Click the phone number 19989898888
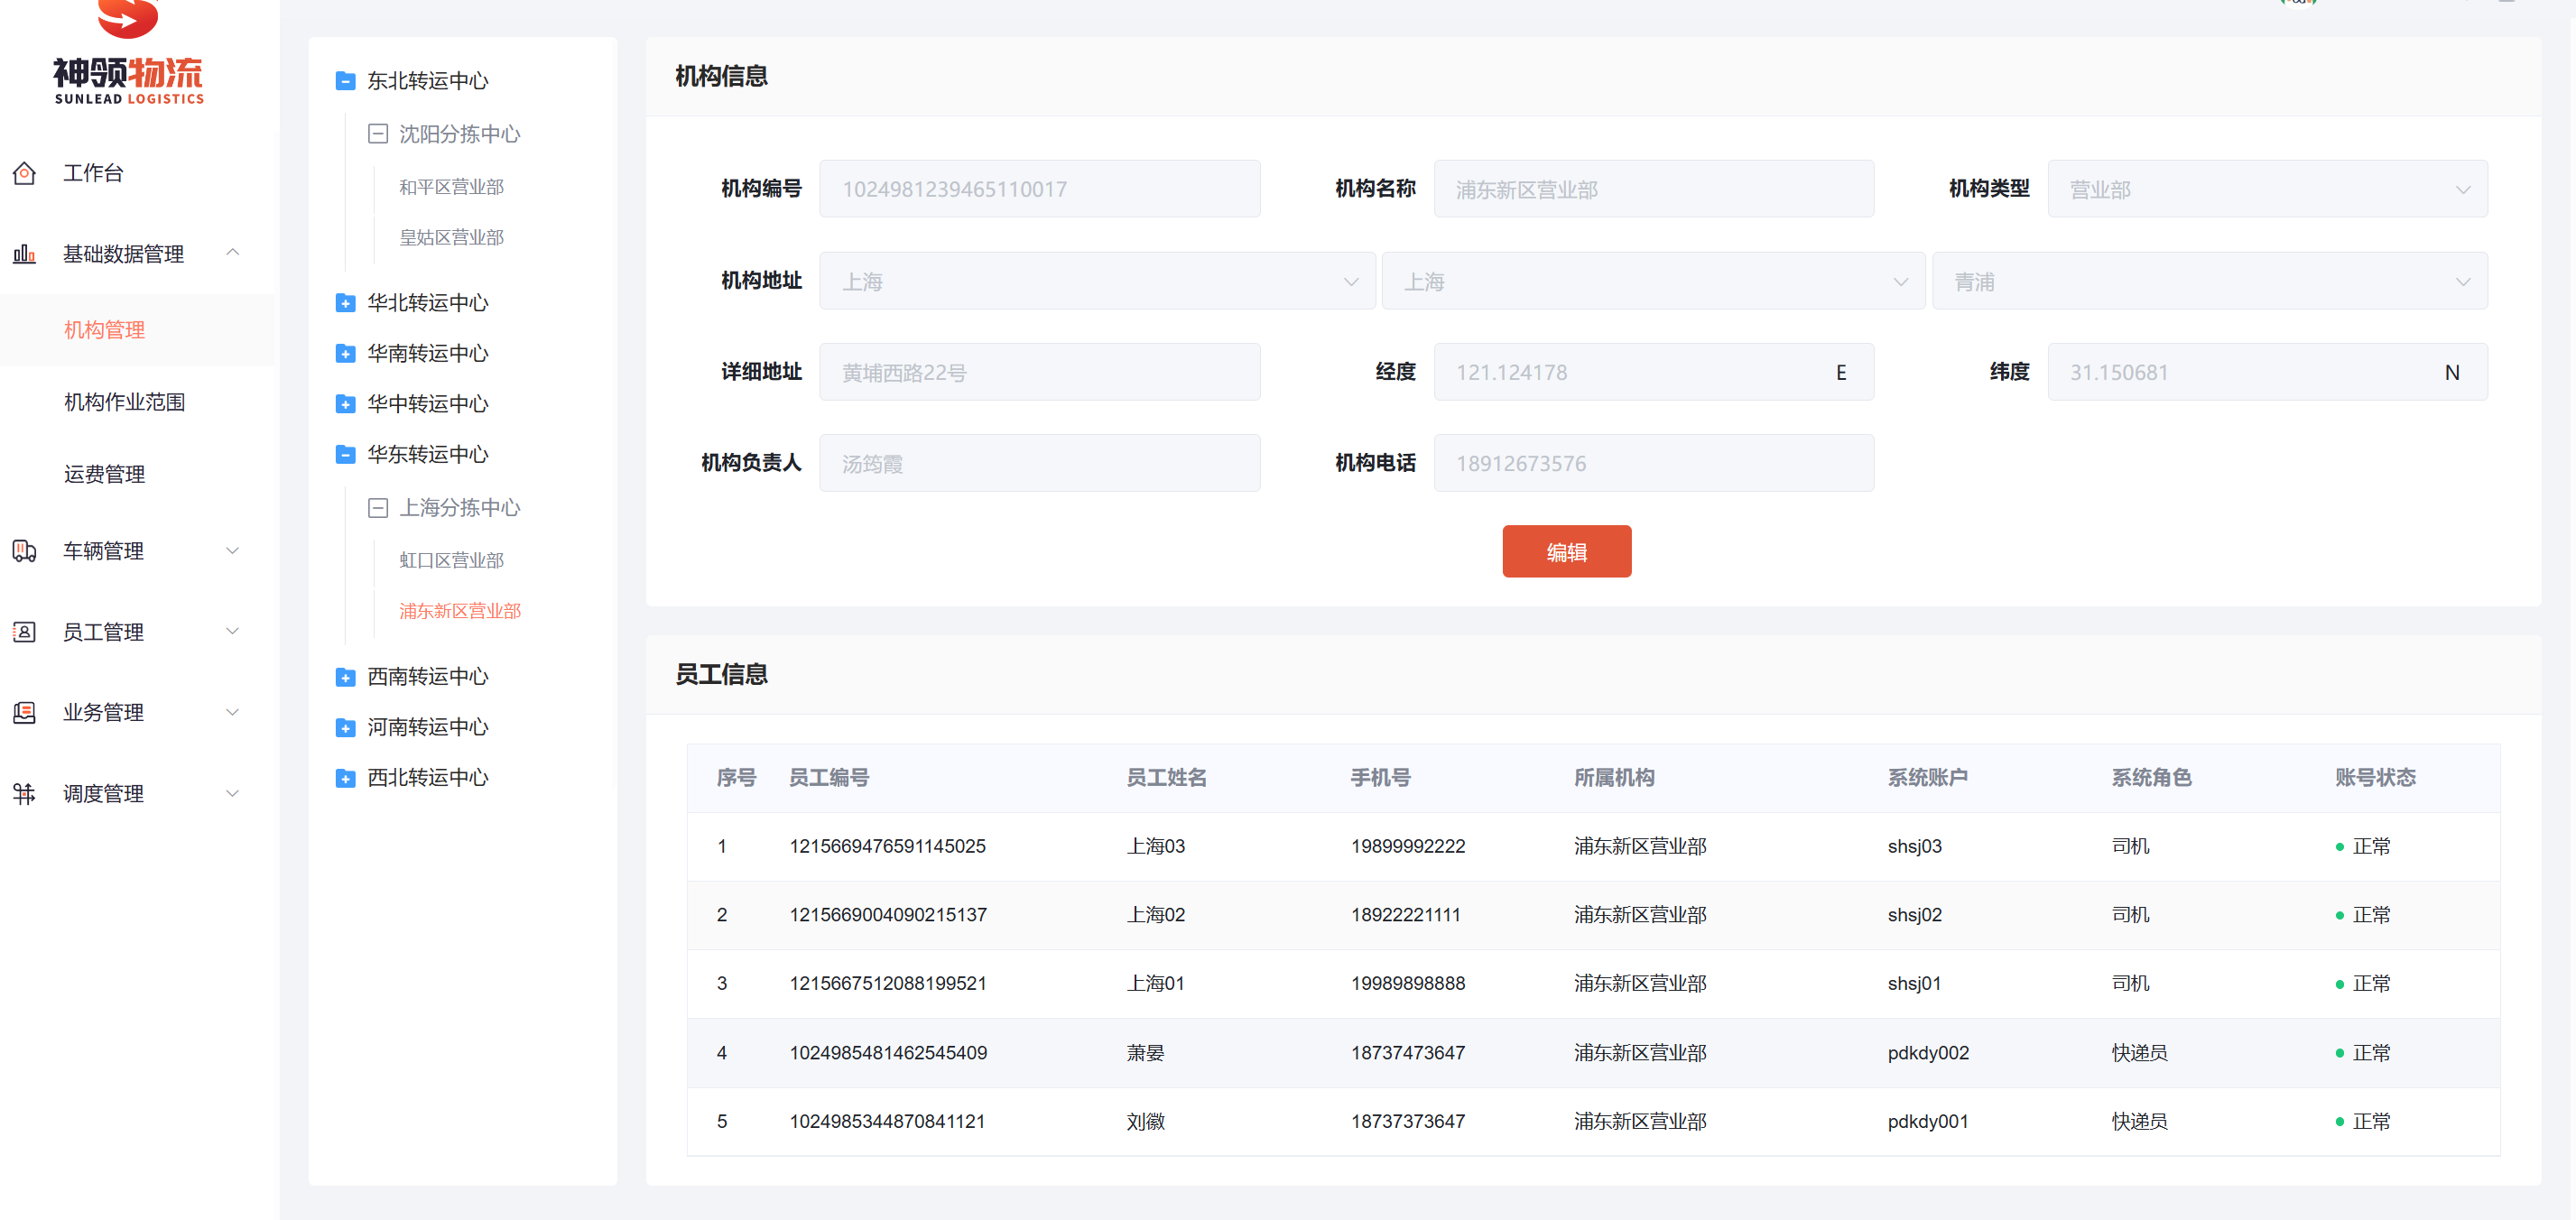 [x=1408, y=984]
